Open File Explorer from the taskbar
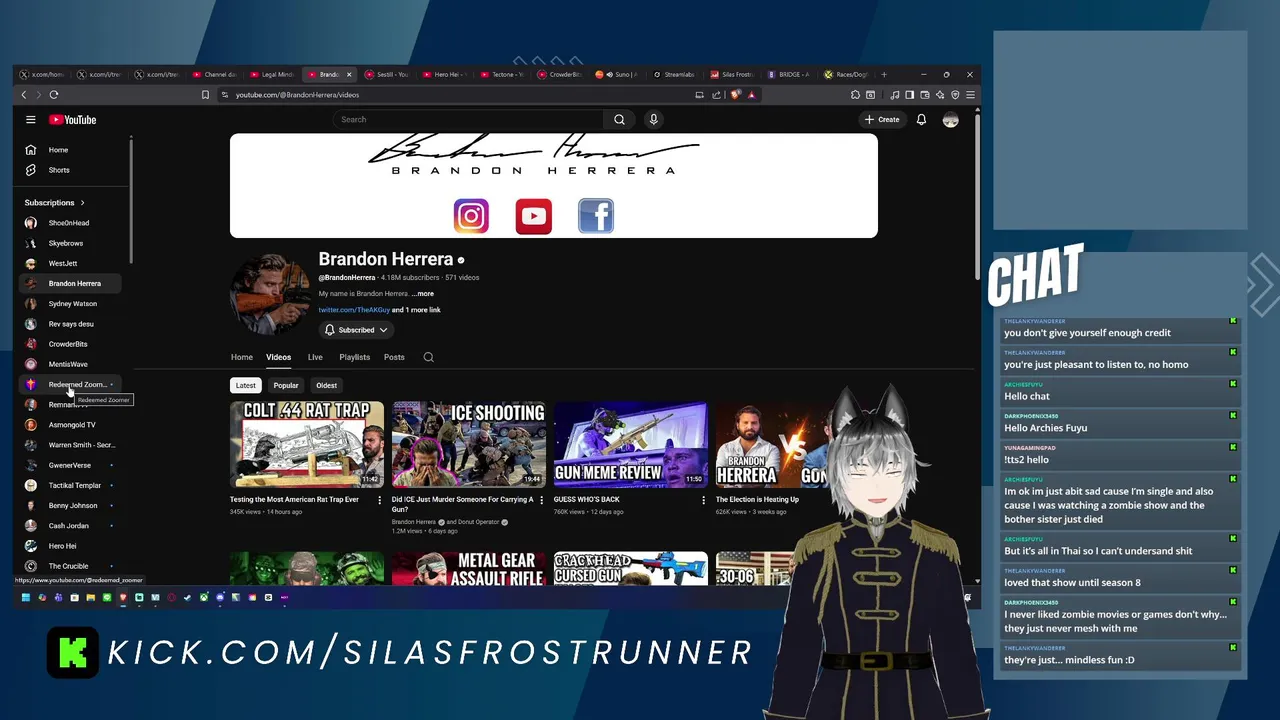This screenshot has height=720, width=1280. click(x=90, y=598)
